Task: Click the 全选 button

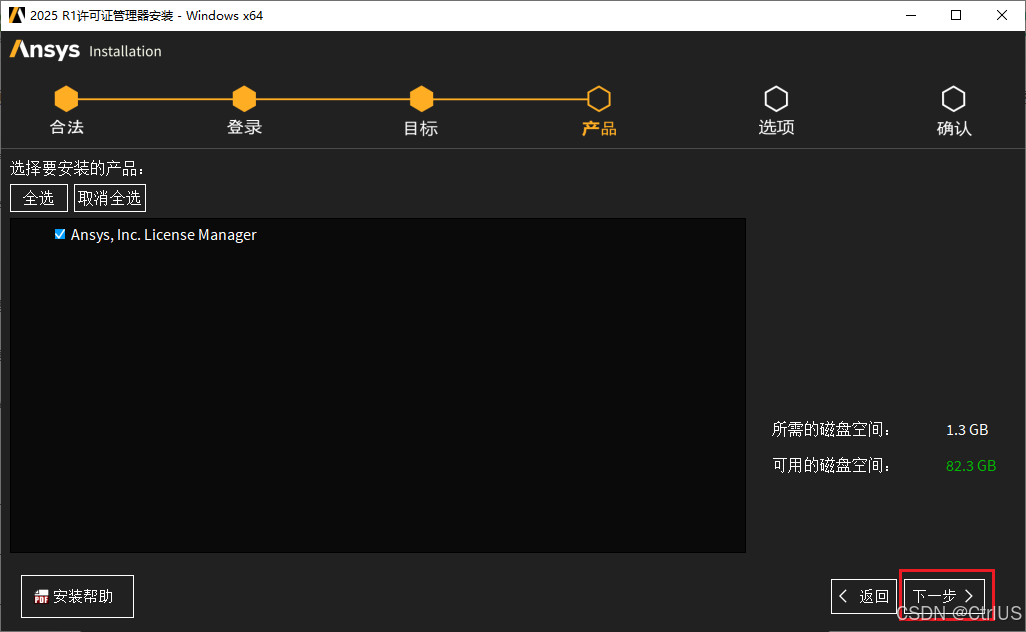Action: 39,198
